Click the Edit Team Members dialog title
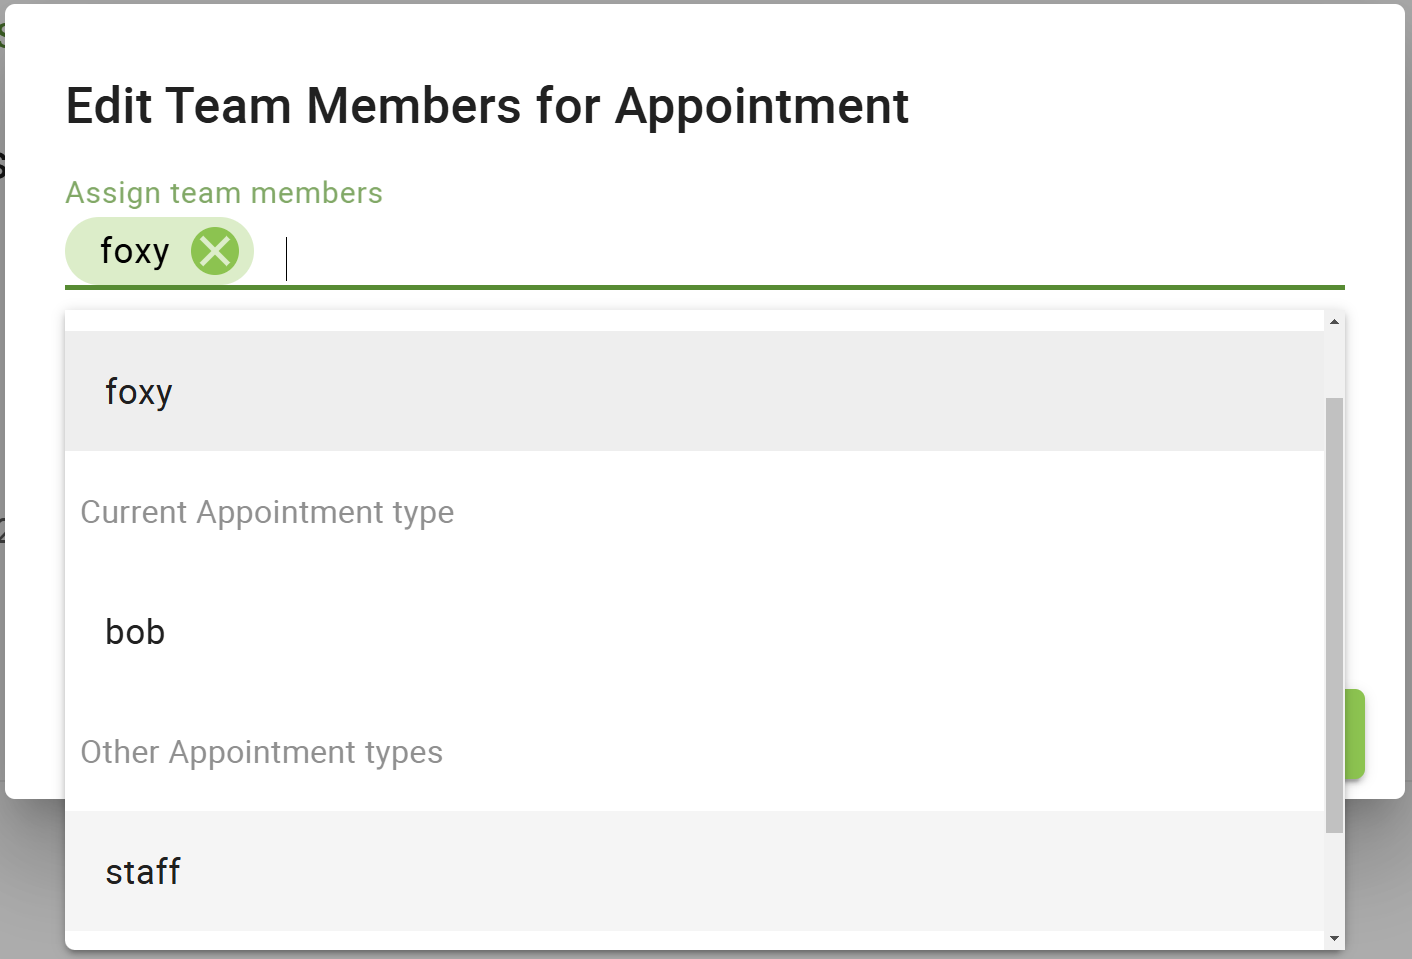Image resolution: width=1412 pixels, height=959 pixels. tap(487, 106)
